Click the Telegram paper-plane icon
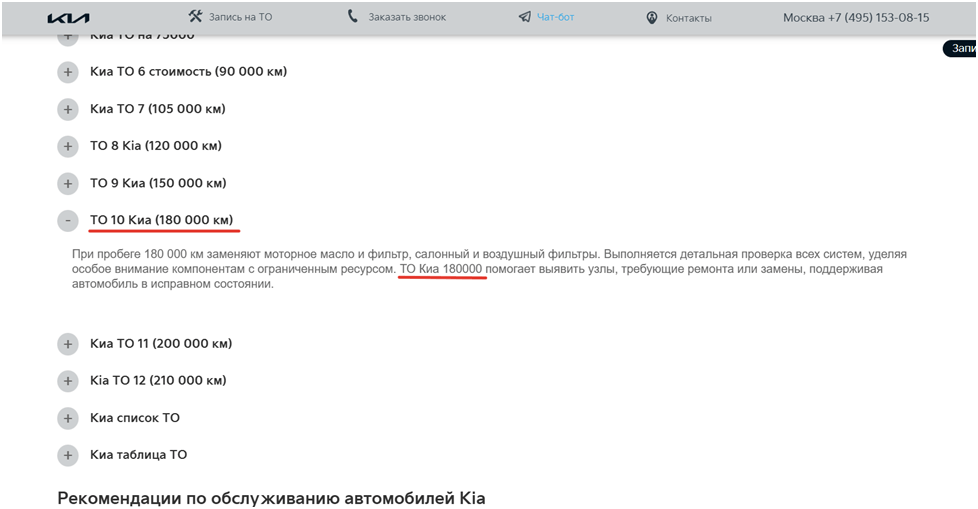This screenshot has width=978, height=509. 525,17
